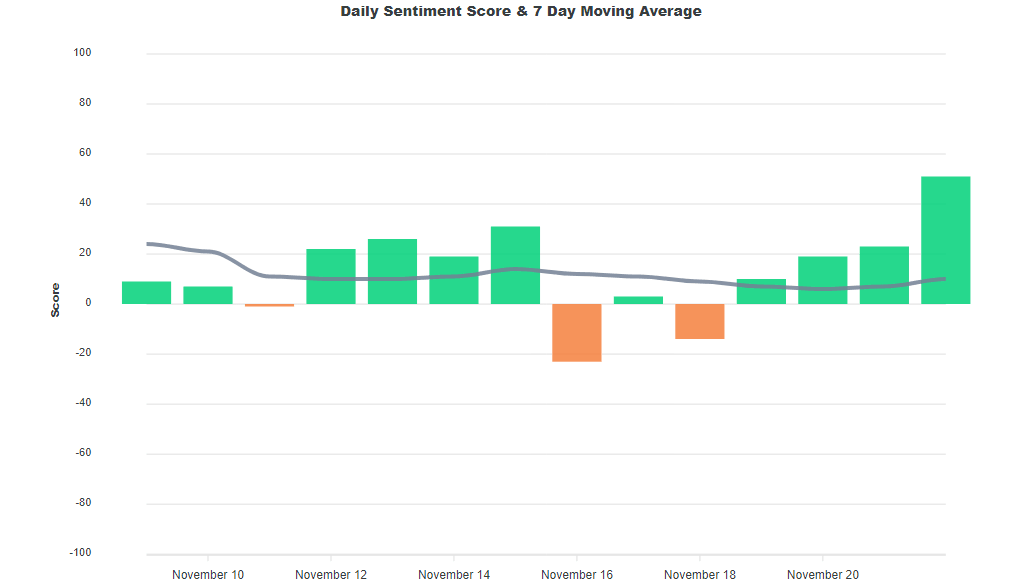Select the green bar above November 12
The width and height of the screenshot is (1027, 588).
pyautogui.click(x=331, y=276)
